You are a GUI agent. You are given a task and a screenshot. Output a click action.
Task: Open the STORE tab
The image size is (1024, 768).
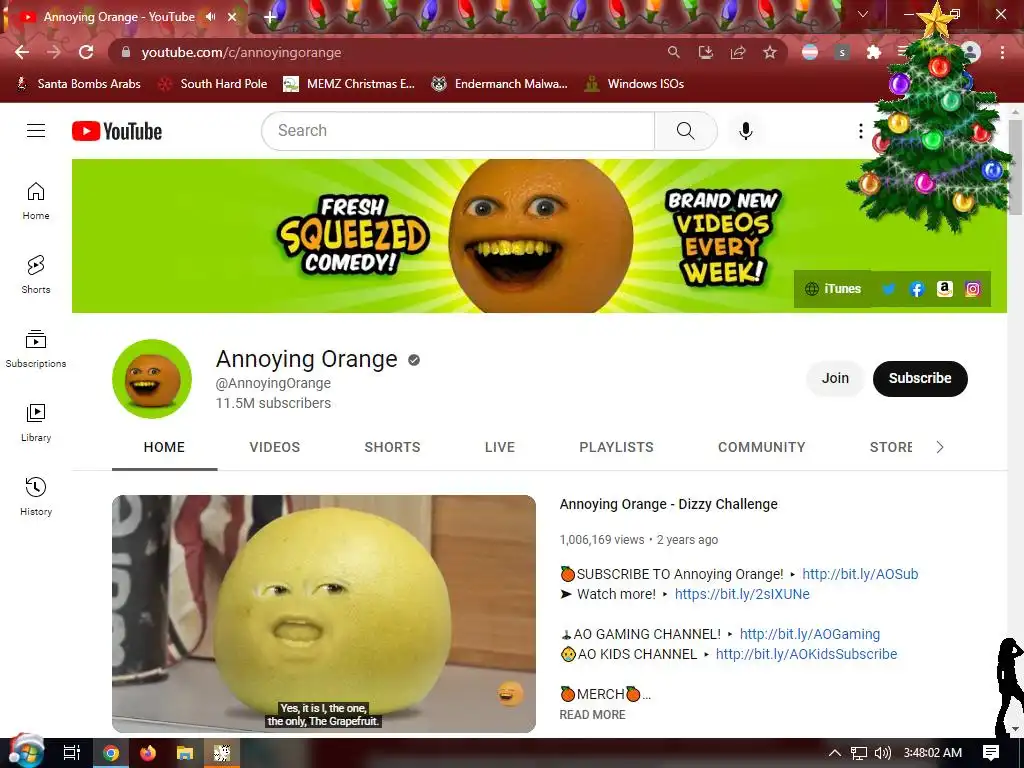(x=891, y=447)
